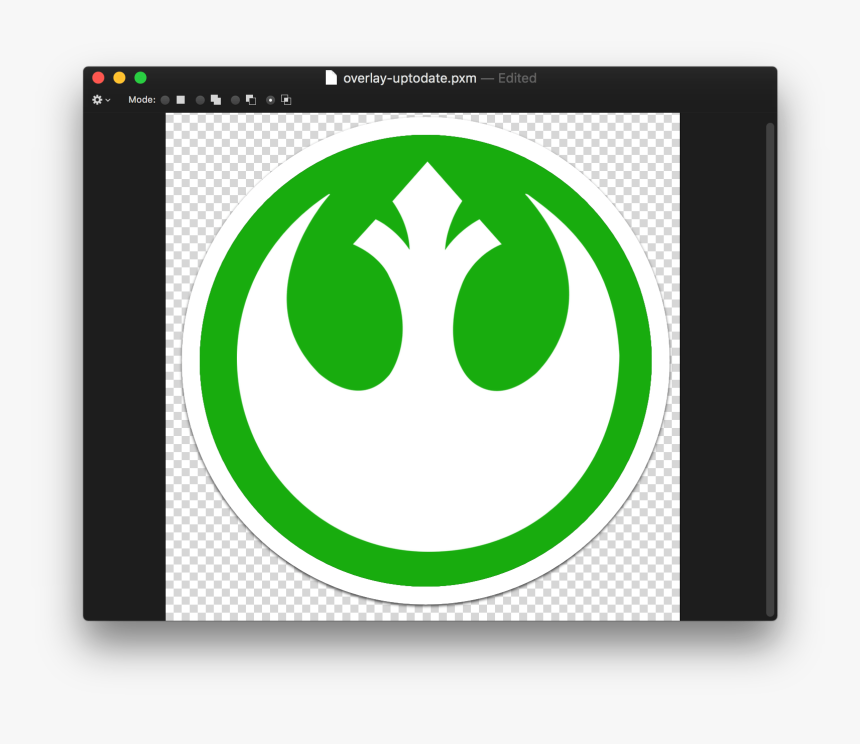Click the overlay-uptodate.pxm window title
The image size is (860, 744).
[410, 78]
